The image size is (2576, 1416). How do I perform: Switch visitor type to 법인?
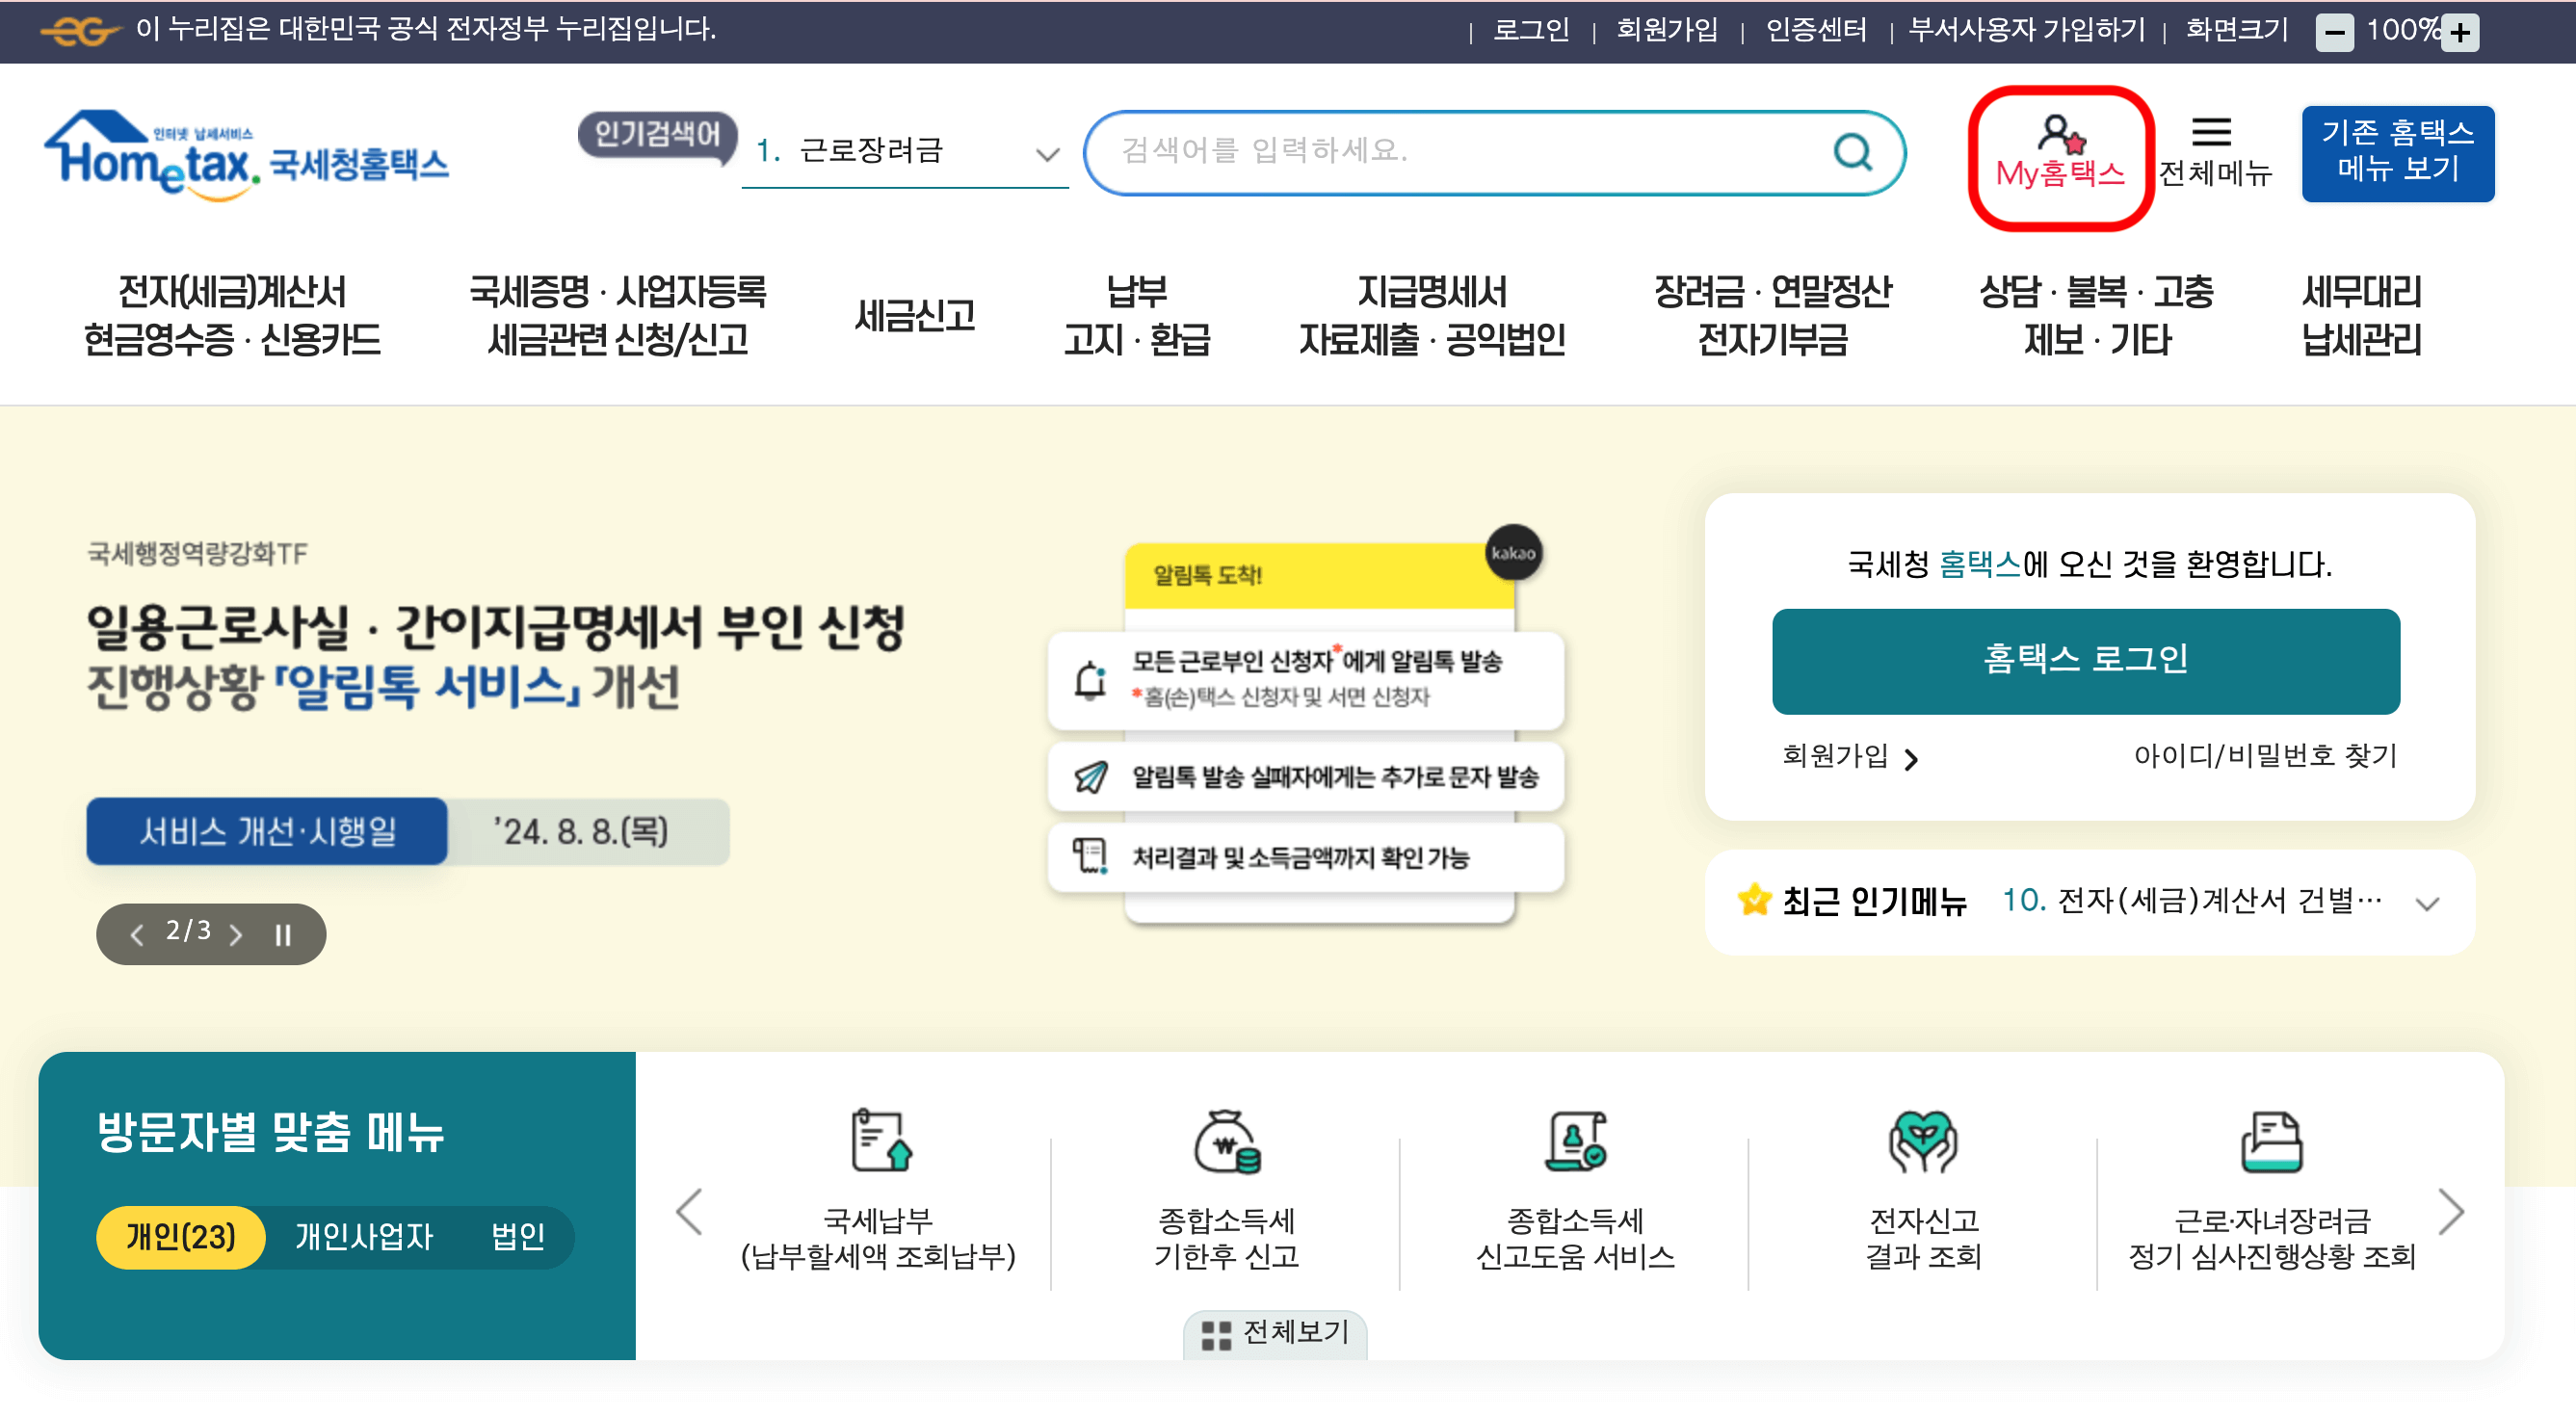coord(518,1237)
